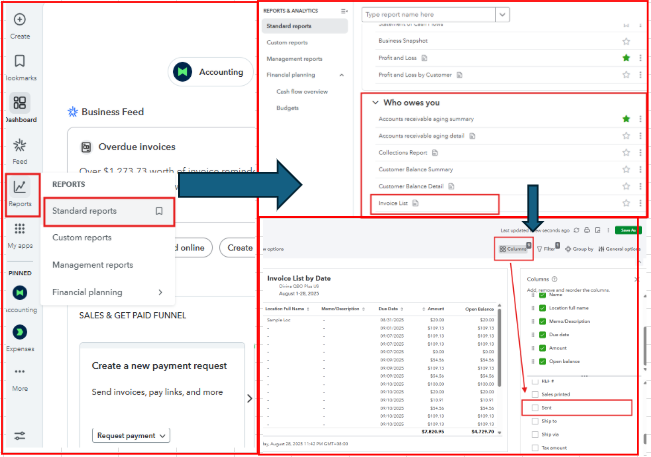Screen dimensions: 651x457
Task: Click the report table vertical scrollbar
Action: (499, 347)
